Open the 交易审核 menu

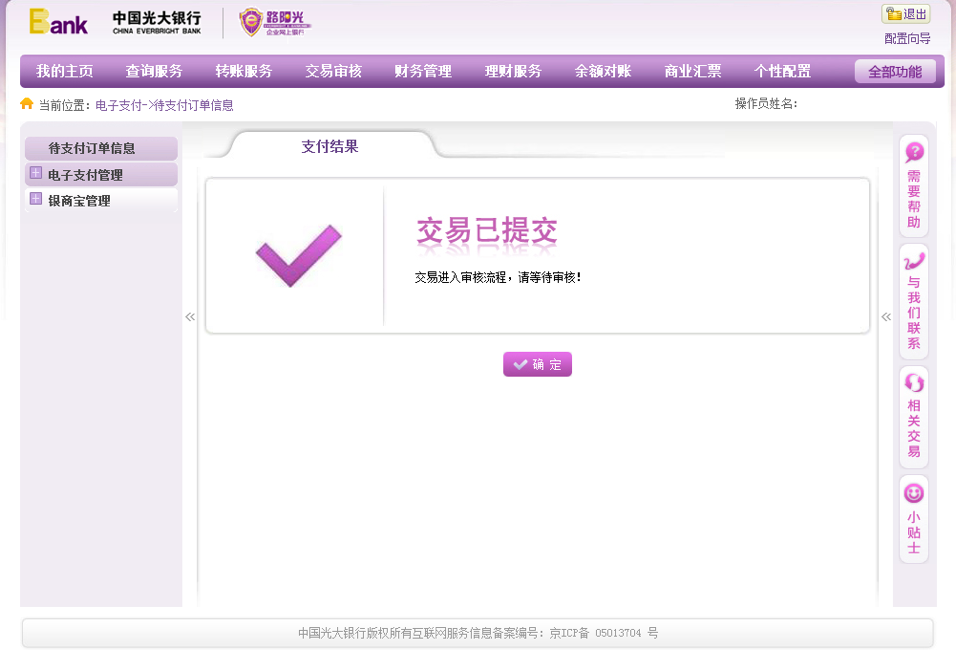click(x=334, y=71)
